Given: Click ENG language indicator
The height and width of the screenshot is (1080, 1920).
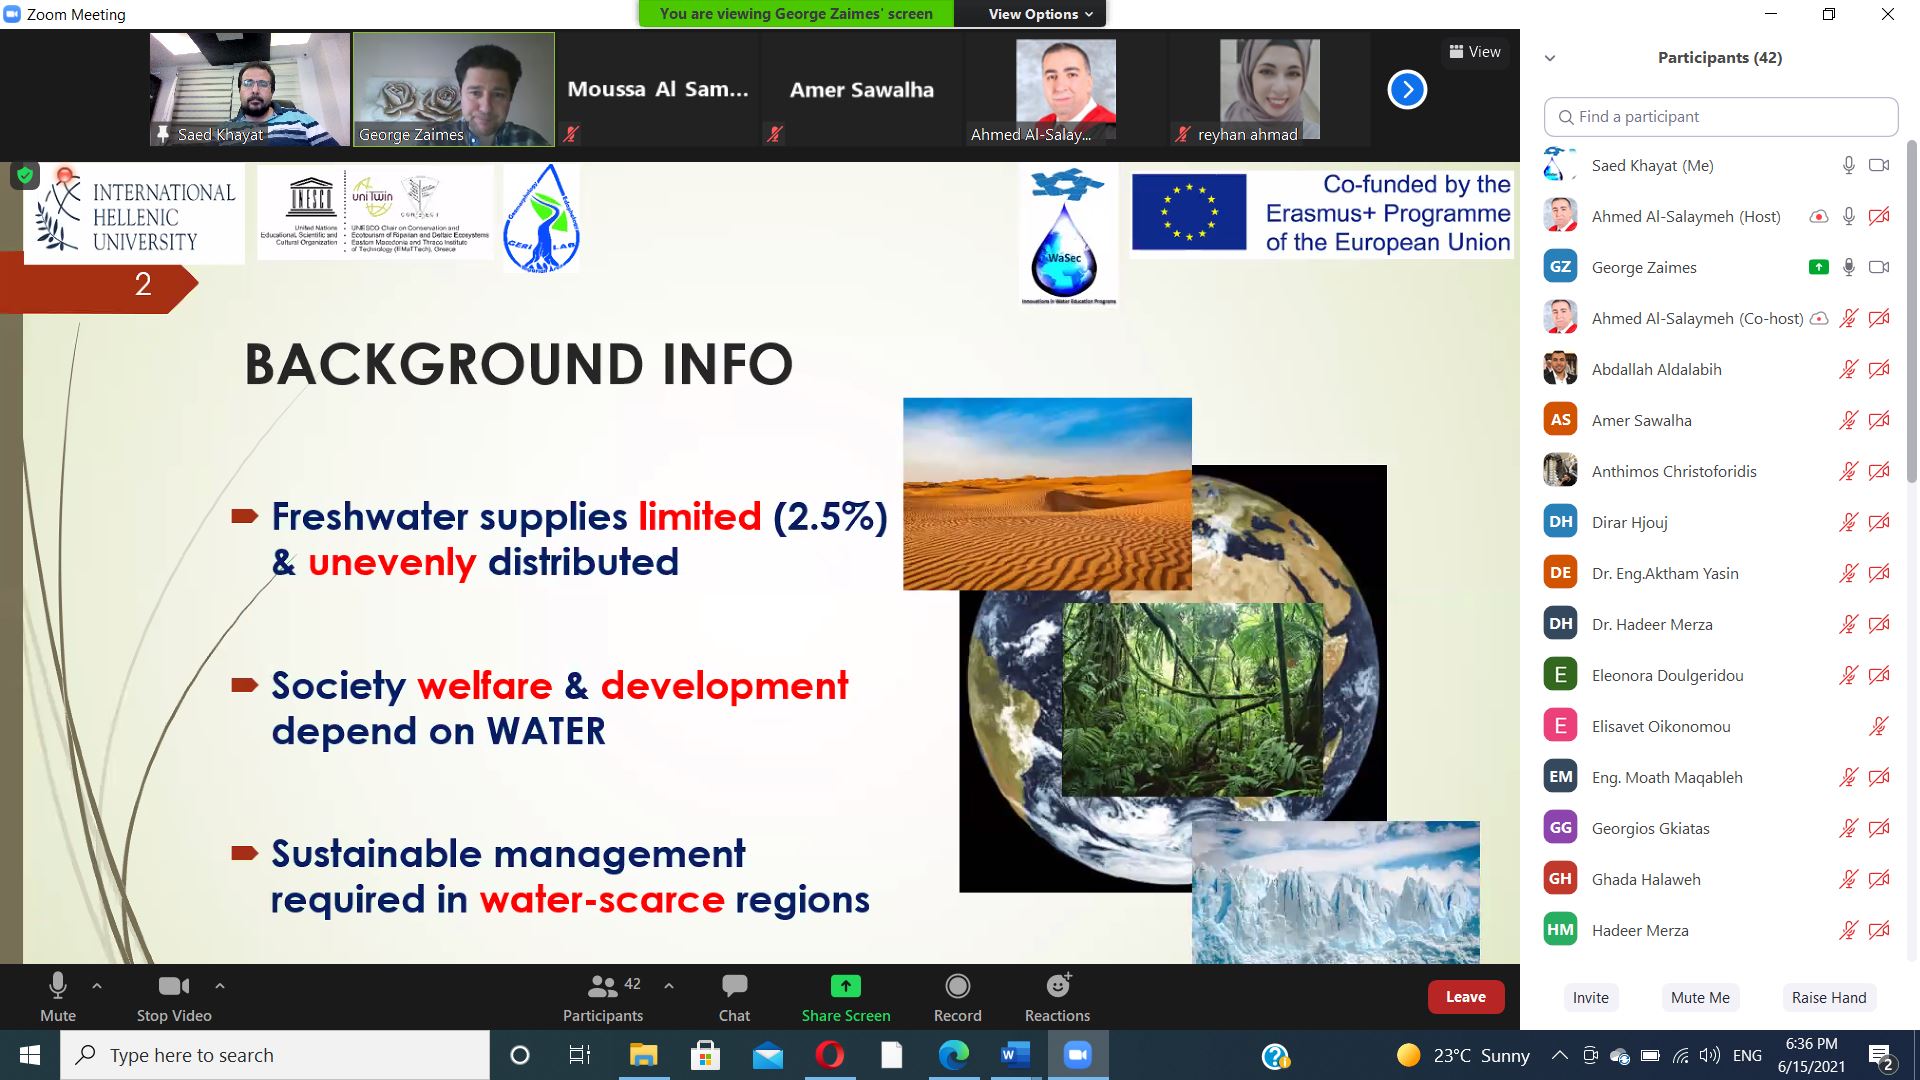Looking at the screenshot, I should pos(1747,1055).
